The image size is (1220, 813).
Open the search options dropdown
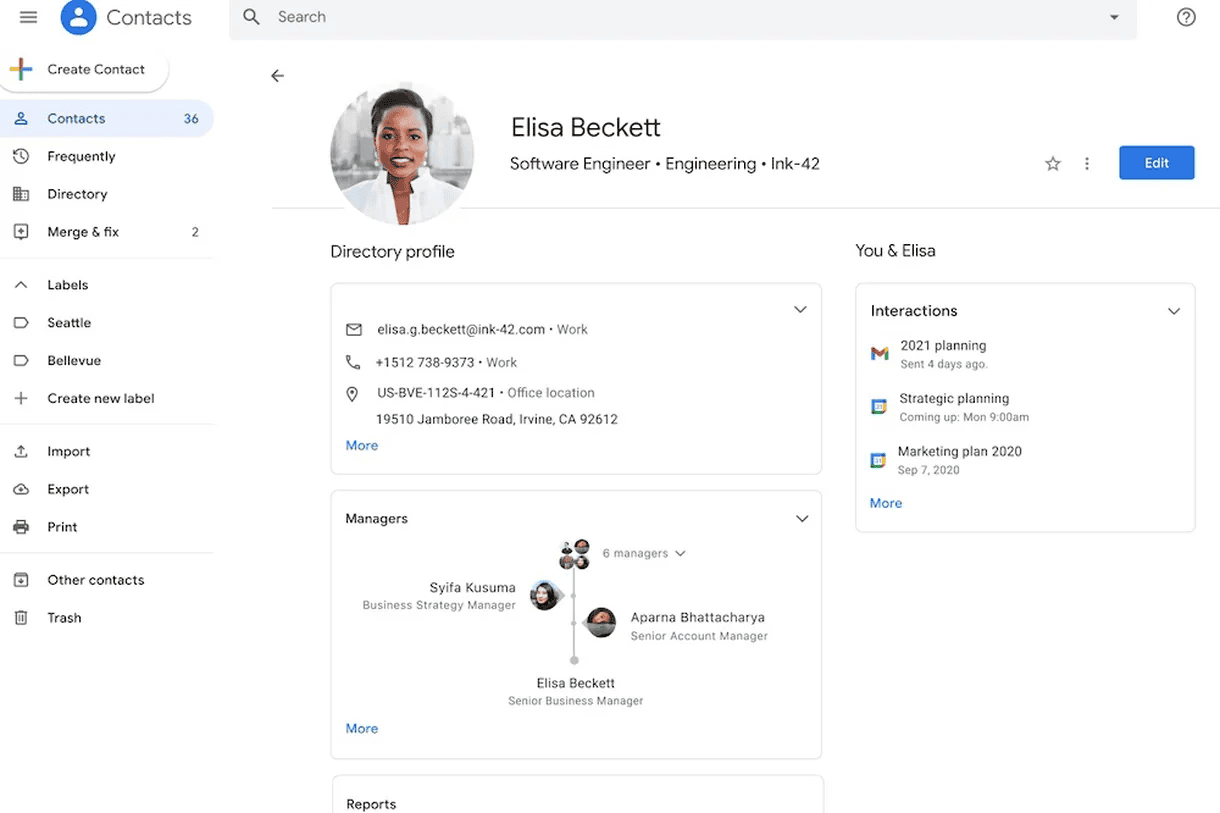point(1114,17)
